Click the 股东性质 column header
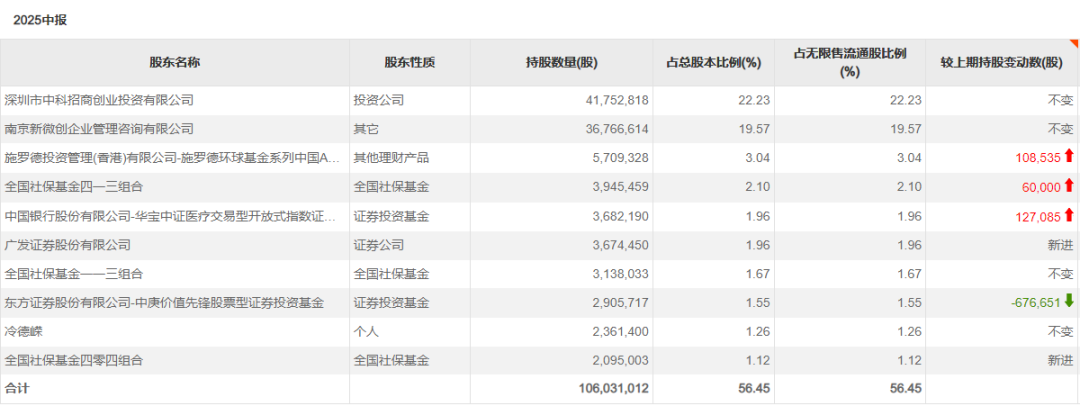Viewport: 1080px width, 406px height. click(410, 62)
